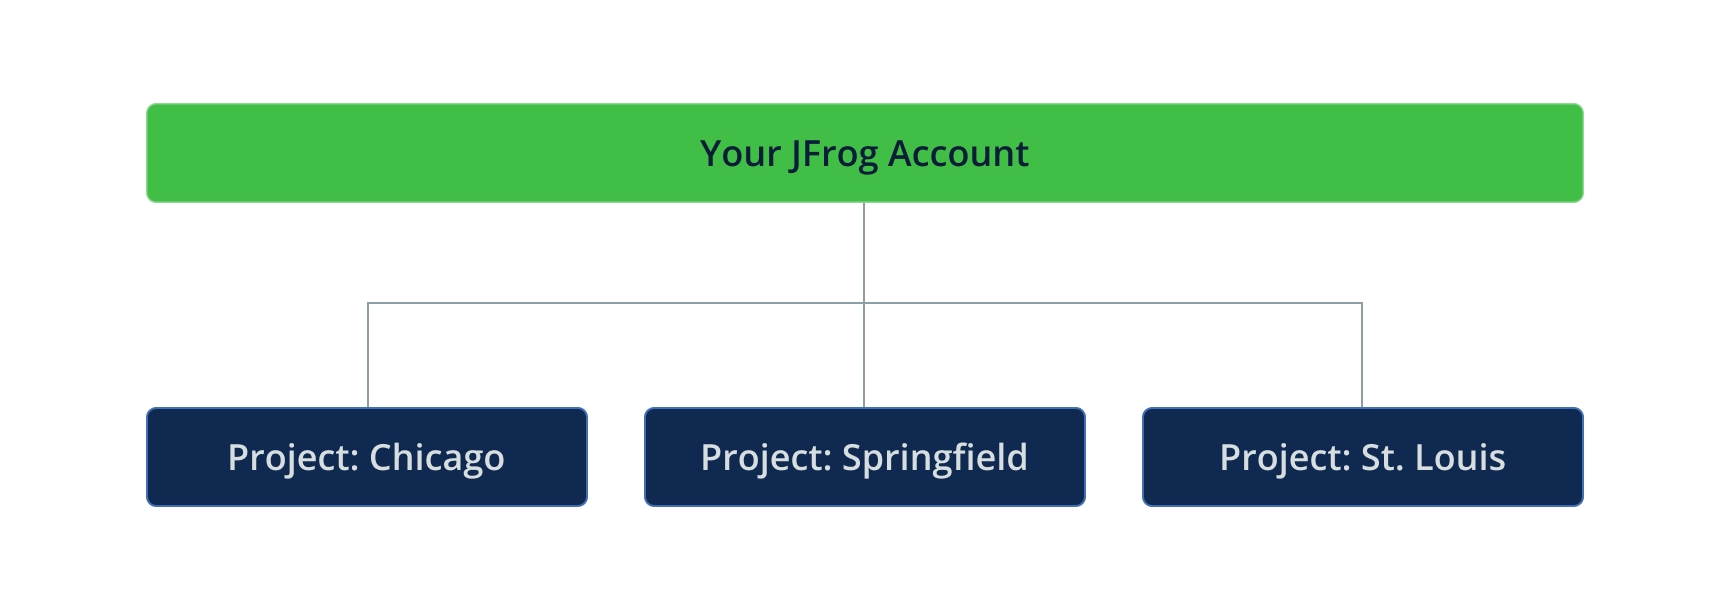The height and width of the screenshot is (603, 1726).
Task: Click the word "Your" in green banner
Action: [x=740, y=154]
